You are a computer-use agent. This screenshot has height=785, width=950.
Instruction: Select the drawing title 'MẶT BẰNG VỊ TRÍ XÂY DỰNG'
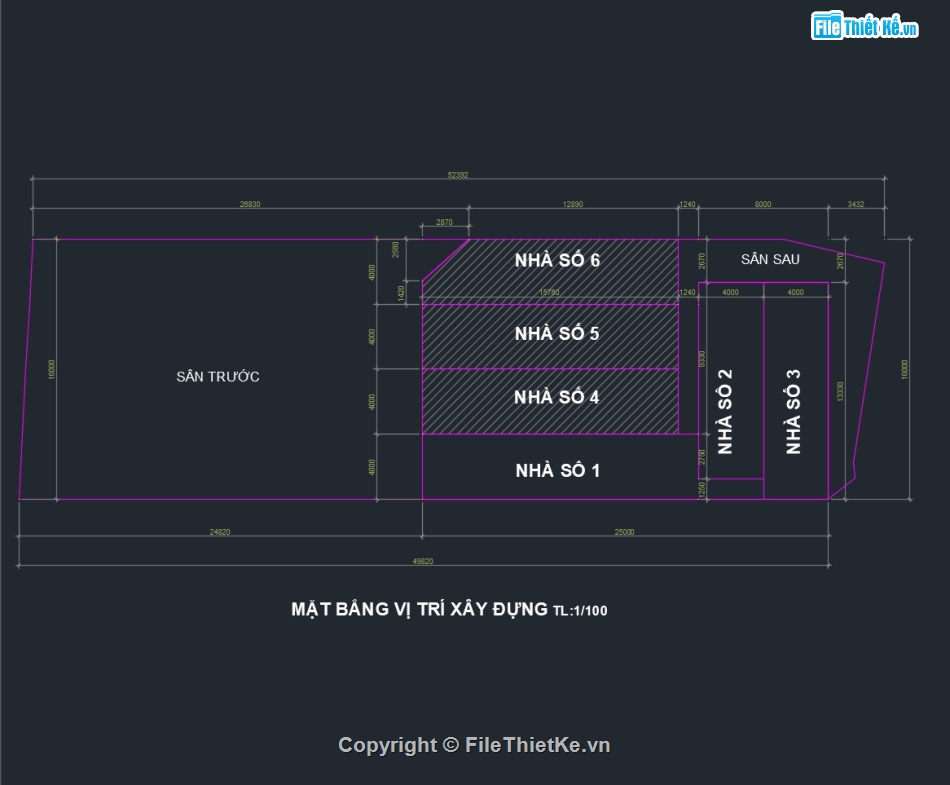[x=419, y=609]
